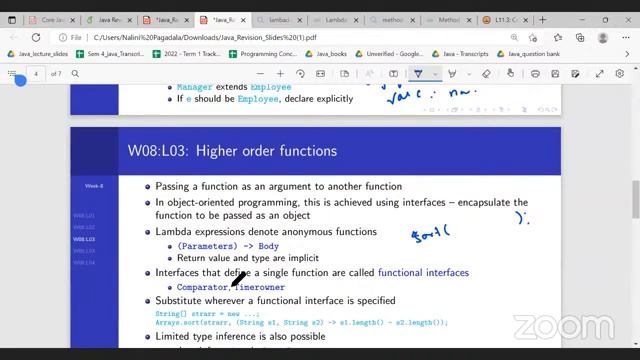Click the 'functional interfaces' text
The height and width of the screenshot is (360, 640).
[423, 273]
